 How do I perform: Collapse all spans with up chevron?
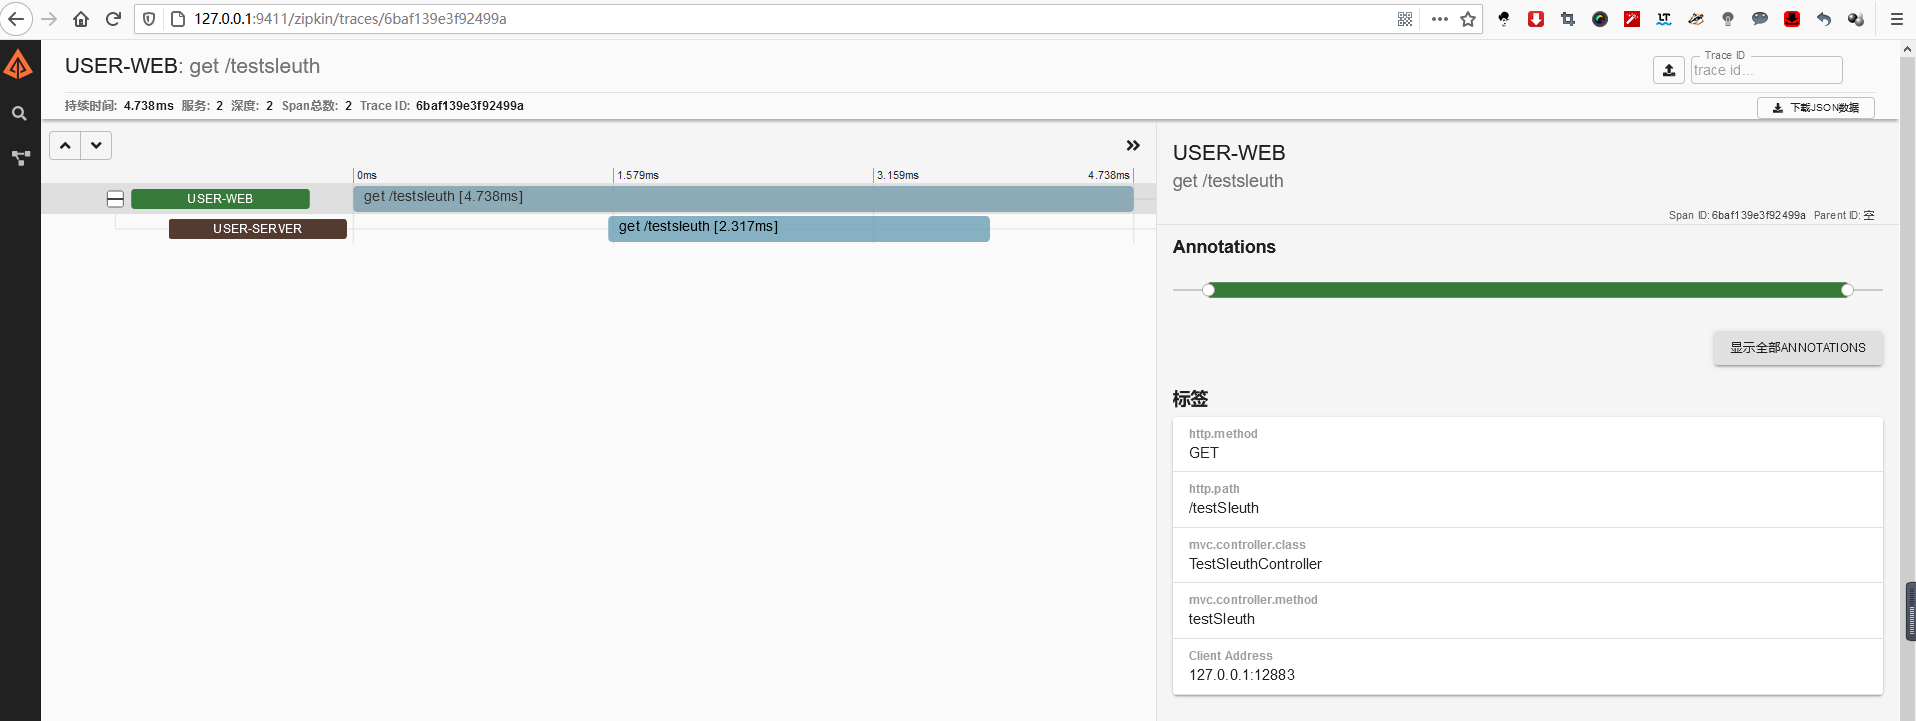tap(65, 146)
